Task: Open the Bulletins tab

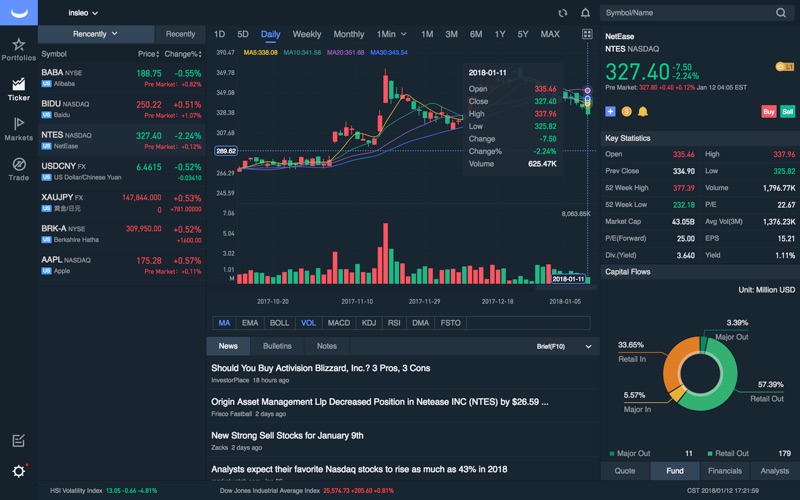Action: [x=277, y=346]
